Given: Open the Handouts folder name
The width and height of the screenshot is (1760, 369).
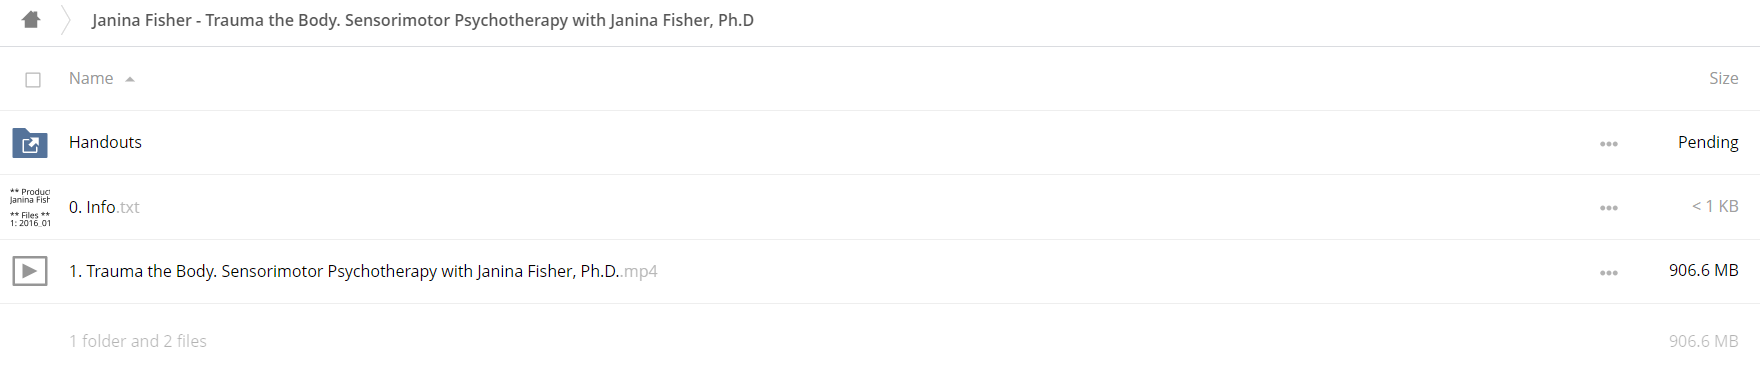Looking at the screenshot, I should (x=105, y=142).
